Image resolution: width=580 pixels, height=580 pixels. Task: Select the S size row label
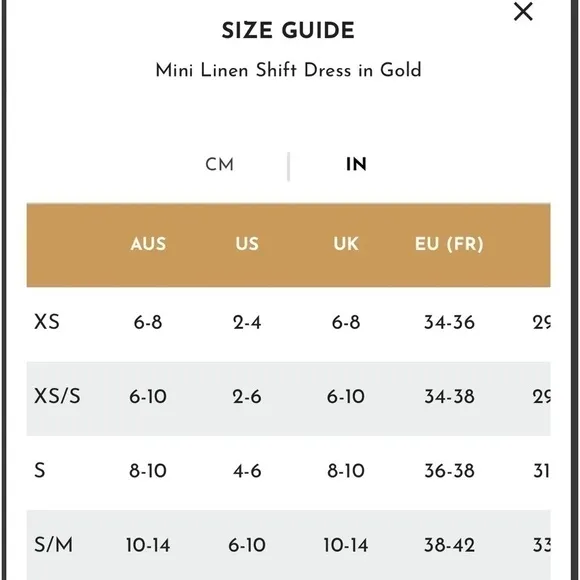40,471
